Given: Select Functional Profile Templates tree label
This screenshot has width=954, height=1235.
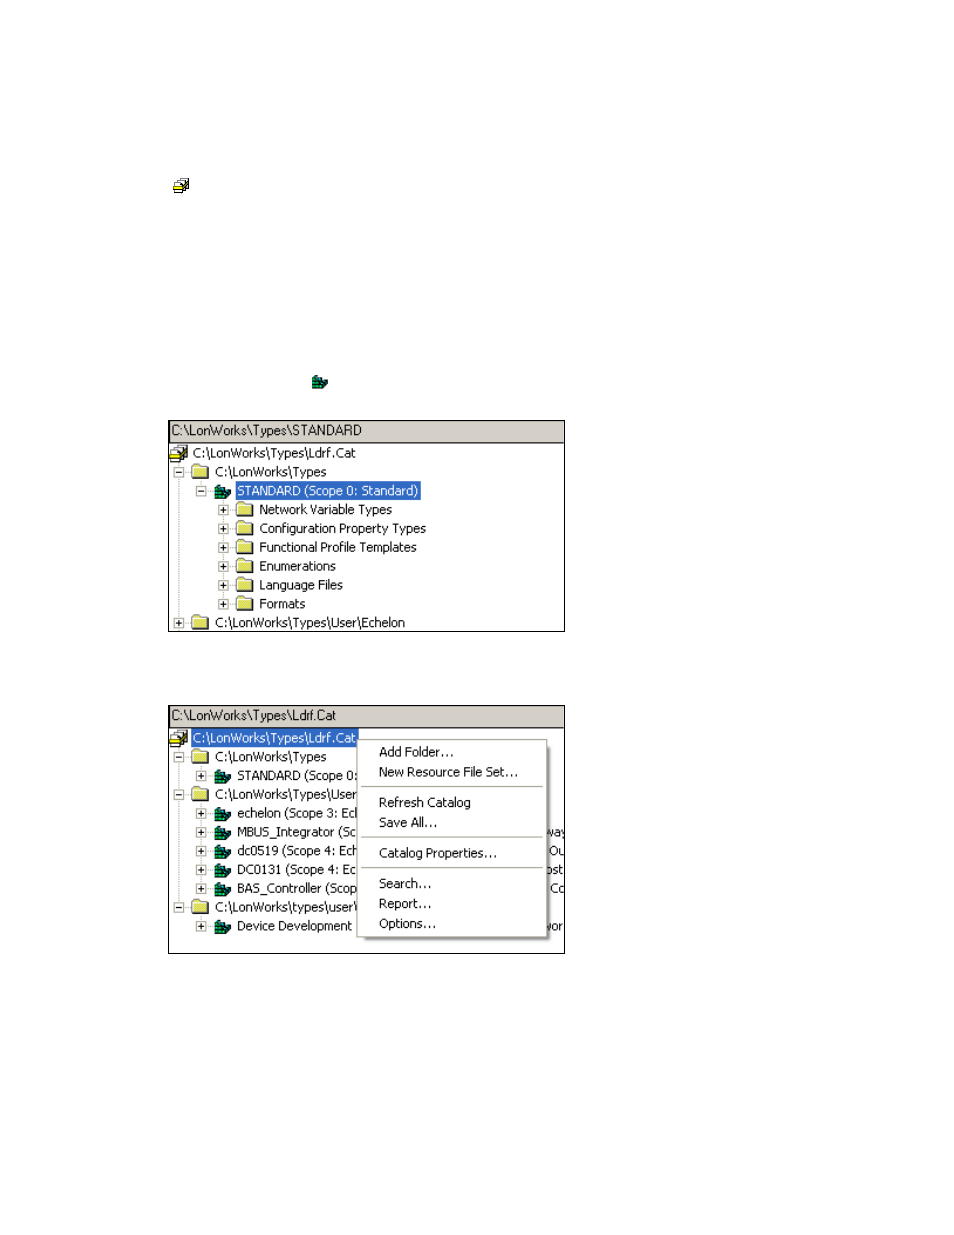Looking at the screenshot, I should (x=338, y=548).
